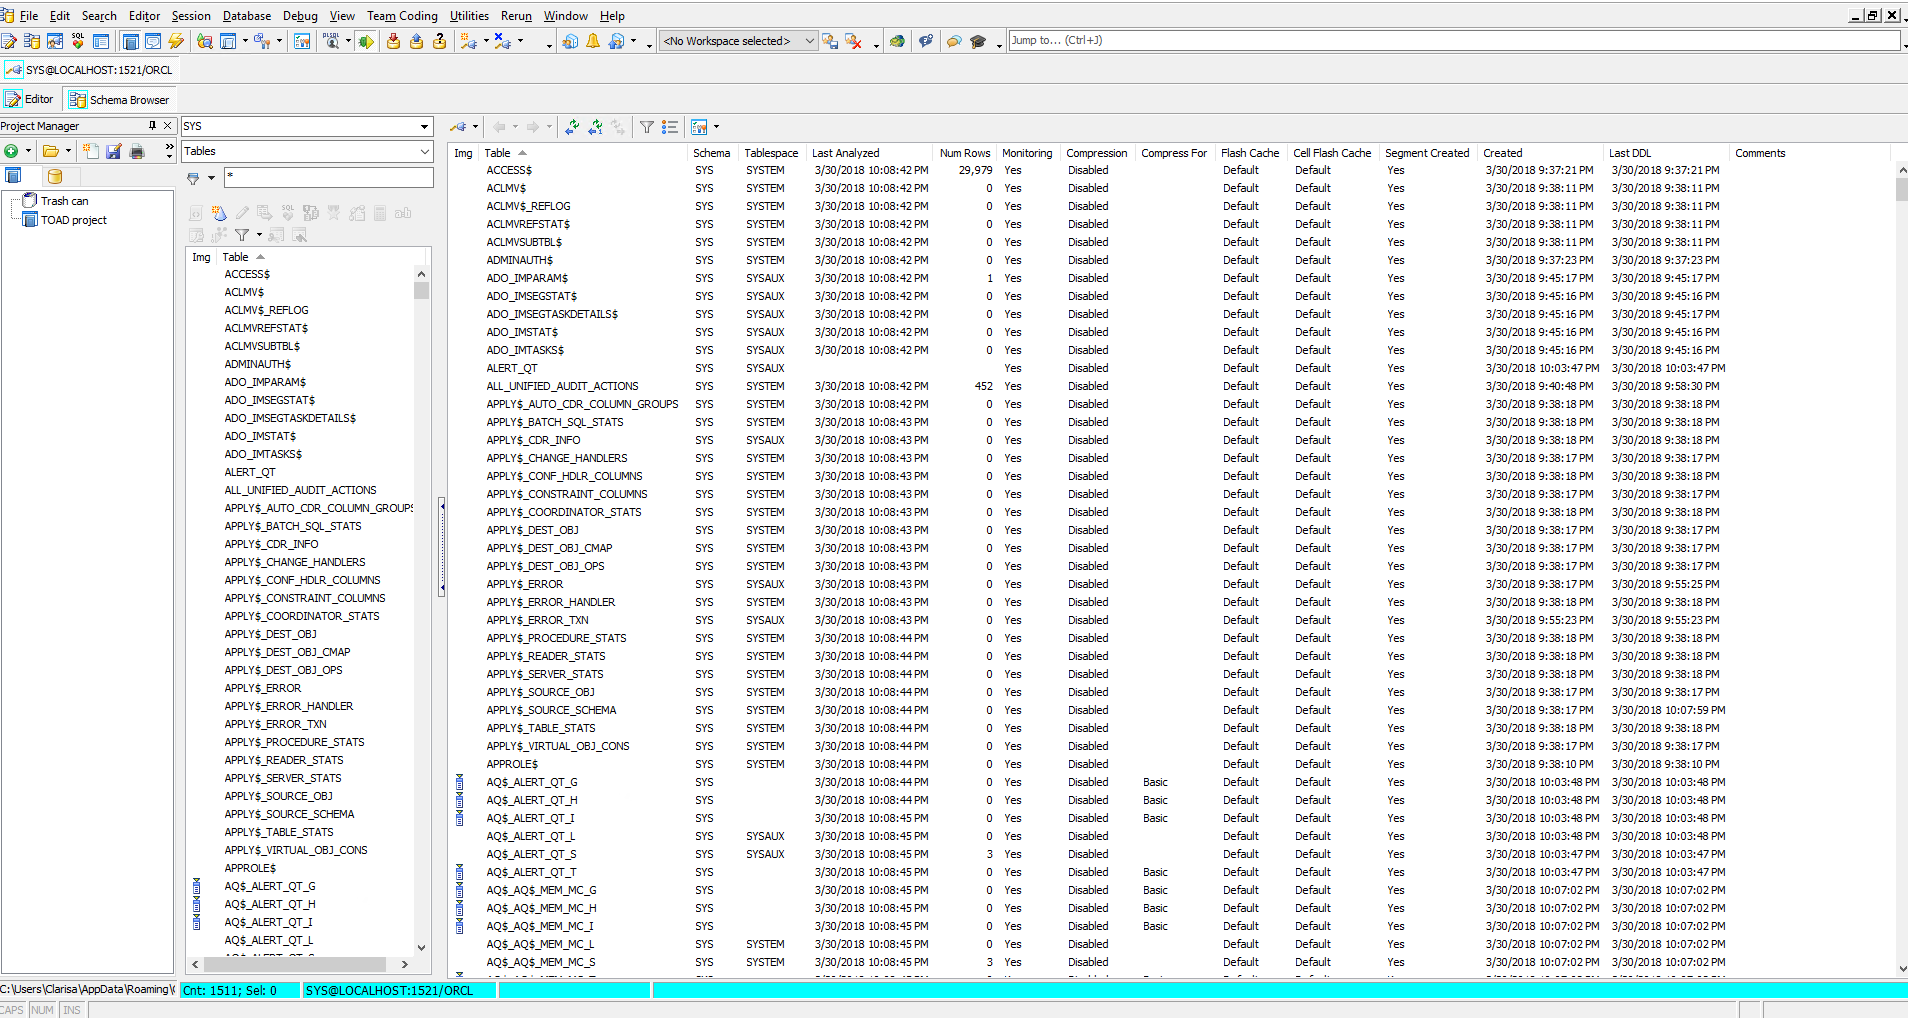Open the Toad World globe icon
1908x1018 pixels.
pyautogui.click(x=897, y=41)
